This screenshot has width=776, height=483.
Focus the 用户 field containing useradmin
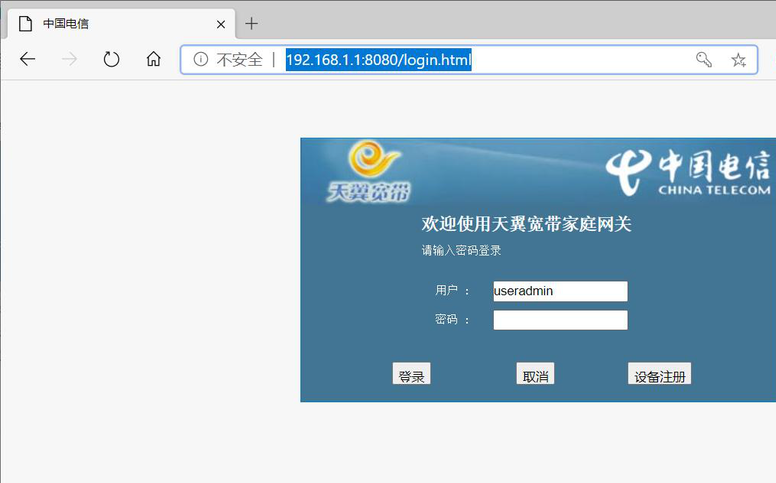tap(560, 291)
